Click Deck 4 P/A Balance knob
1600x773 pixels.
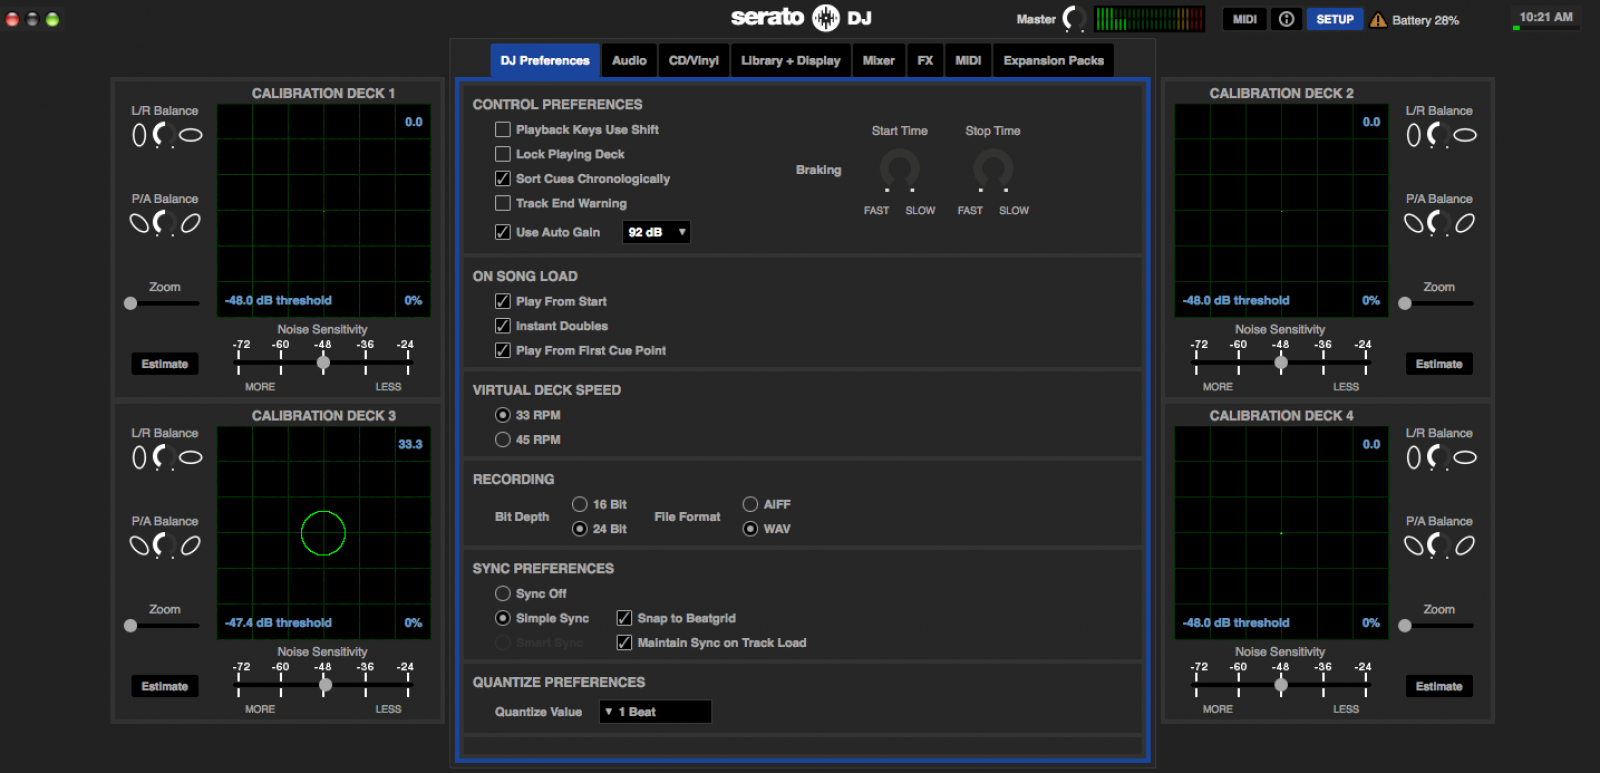1436,545
